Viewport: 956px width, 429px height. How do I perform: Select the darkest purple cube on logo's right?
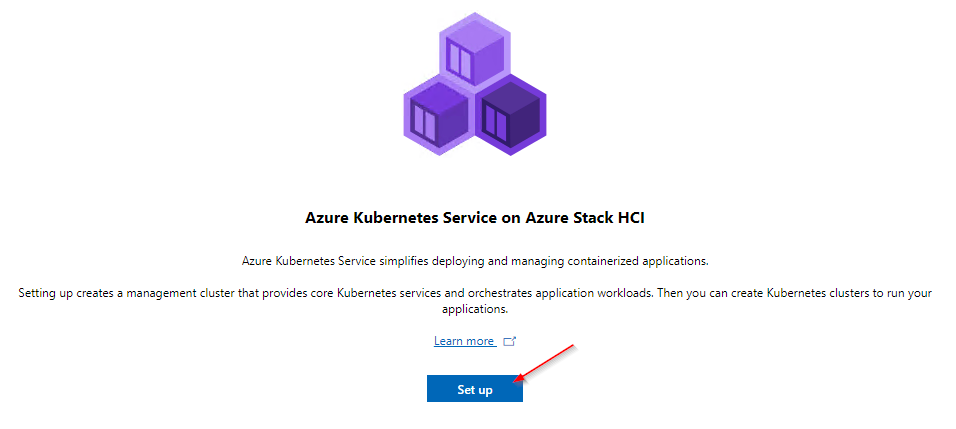tap(510, 115)
